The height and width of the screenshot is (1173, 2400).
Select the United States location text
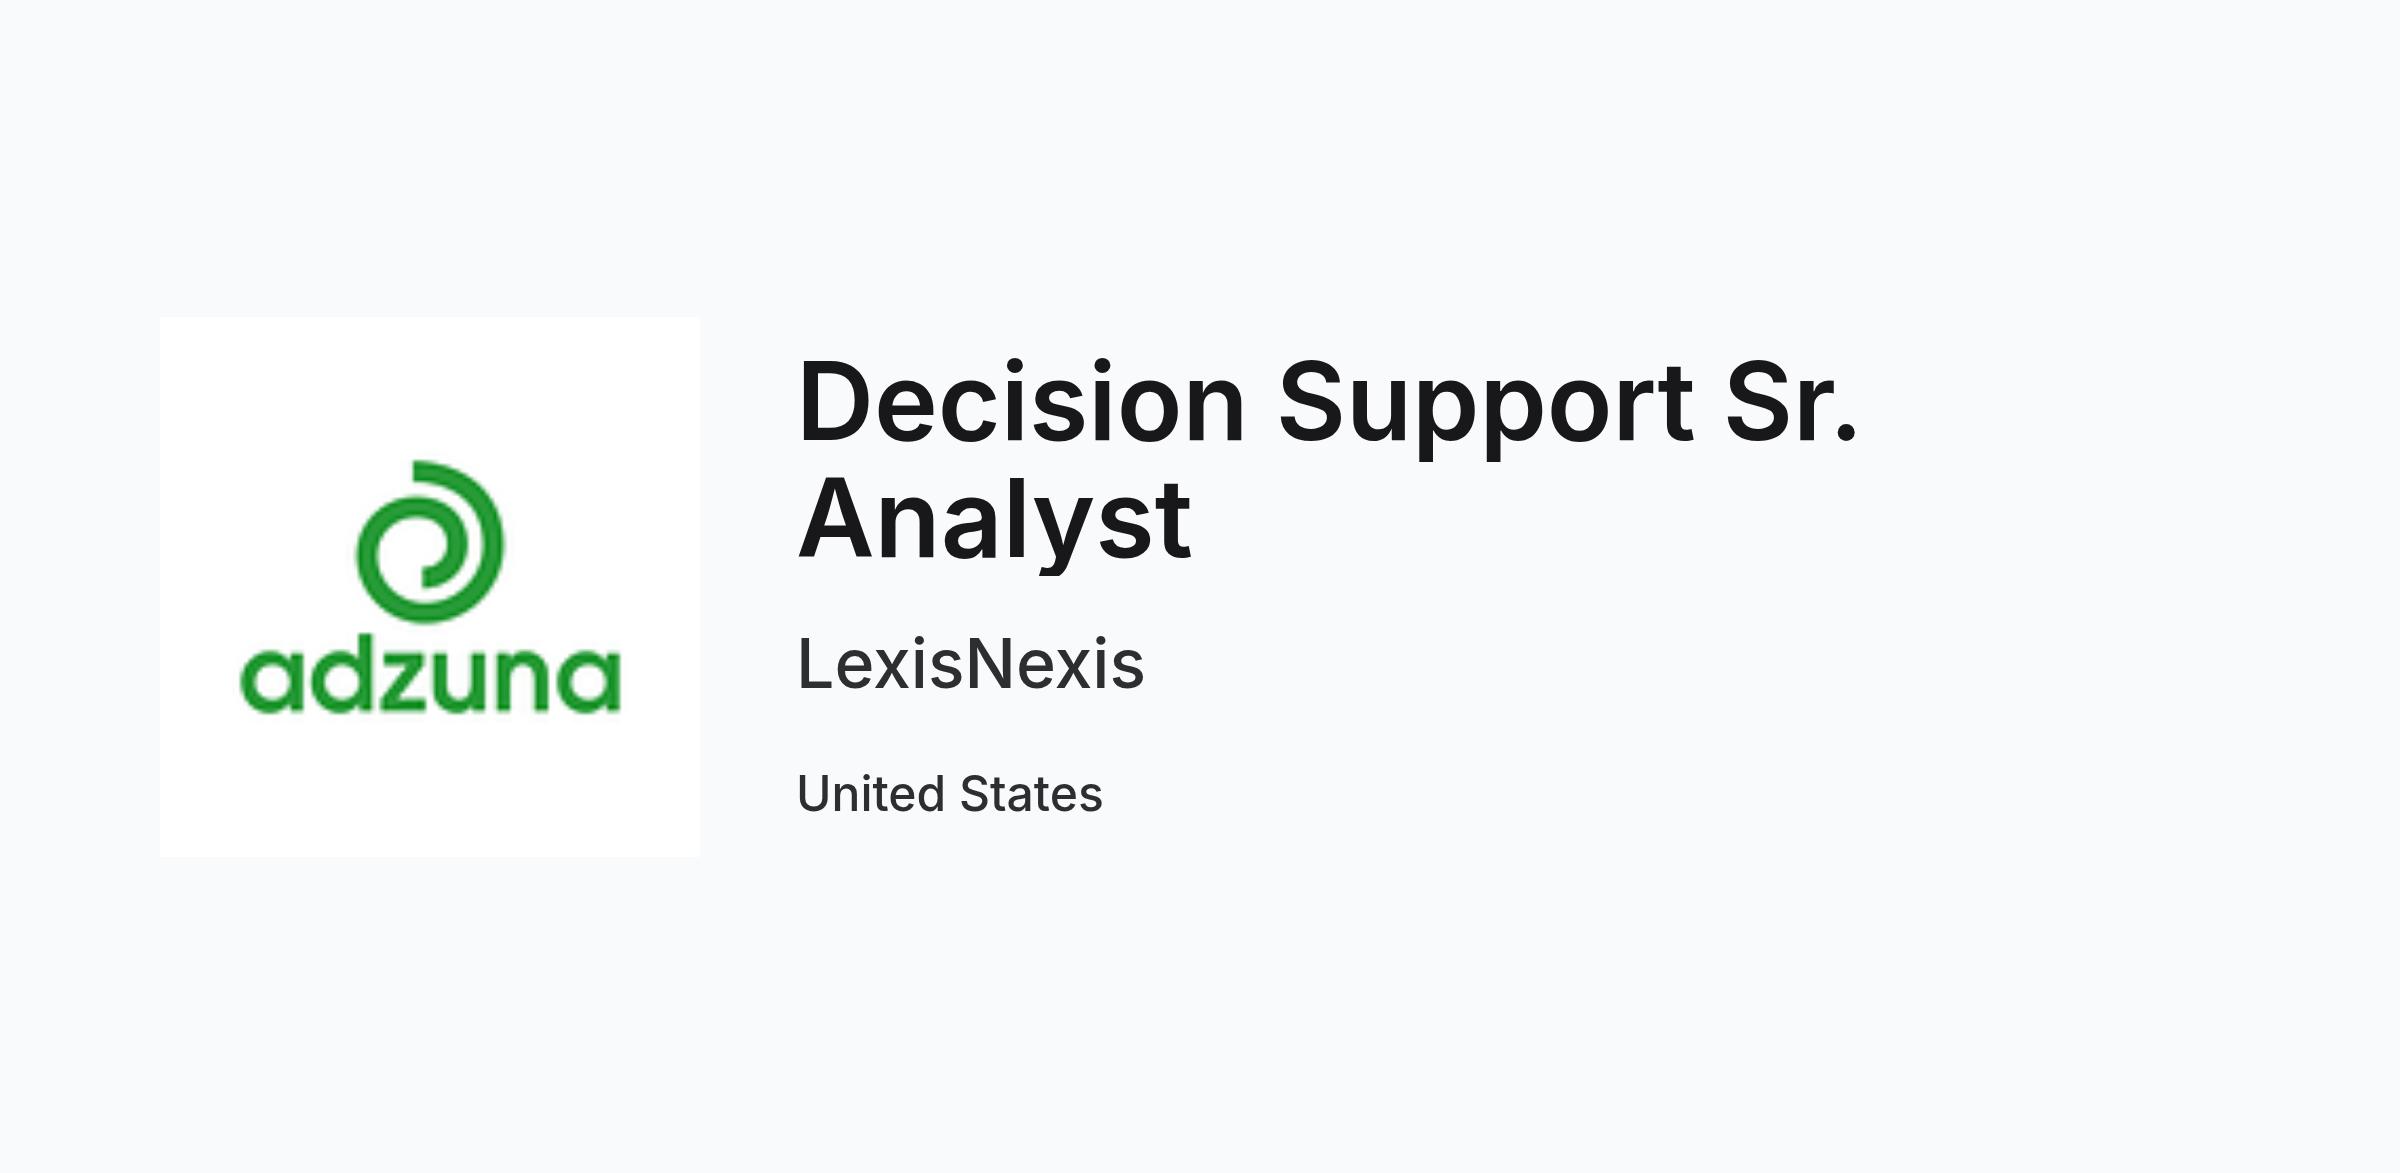tap(949, 794)
